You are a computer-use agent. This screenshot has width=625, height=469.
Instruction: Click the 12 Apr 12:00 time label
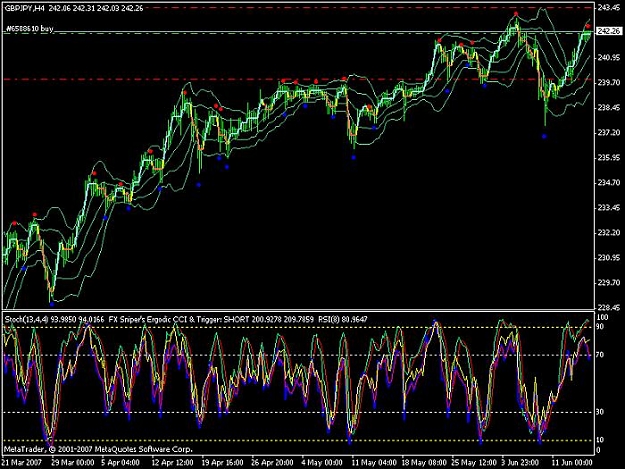(x=172, y=463)
